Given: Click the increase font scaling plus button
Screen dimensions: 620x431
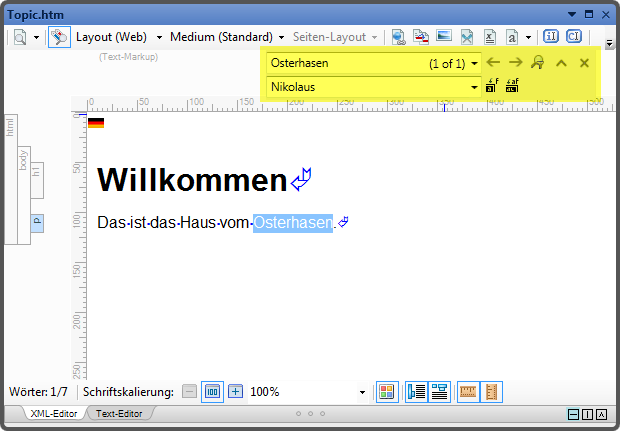Looking at the screenshot, I should (x=236, y=392).
